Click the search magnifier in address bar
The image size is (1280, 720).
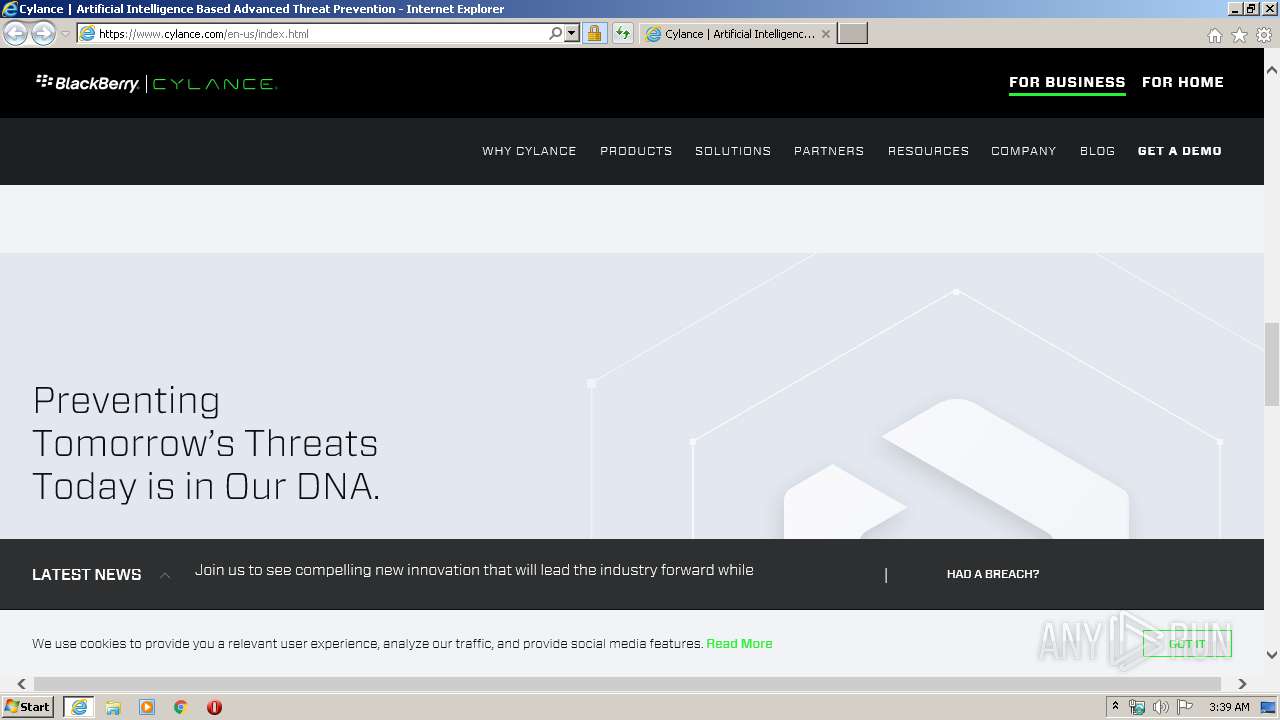pyautogui.click(x=556, y=33)
